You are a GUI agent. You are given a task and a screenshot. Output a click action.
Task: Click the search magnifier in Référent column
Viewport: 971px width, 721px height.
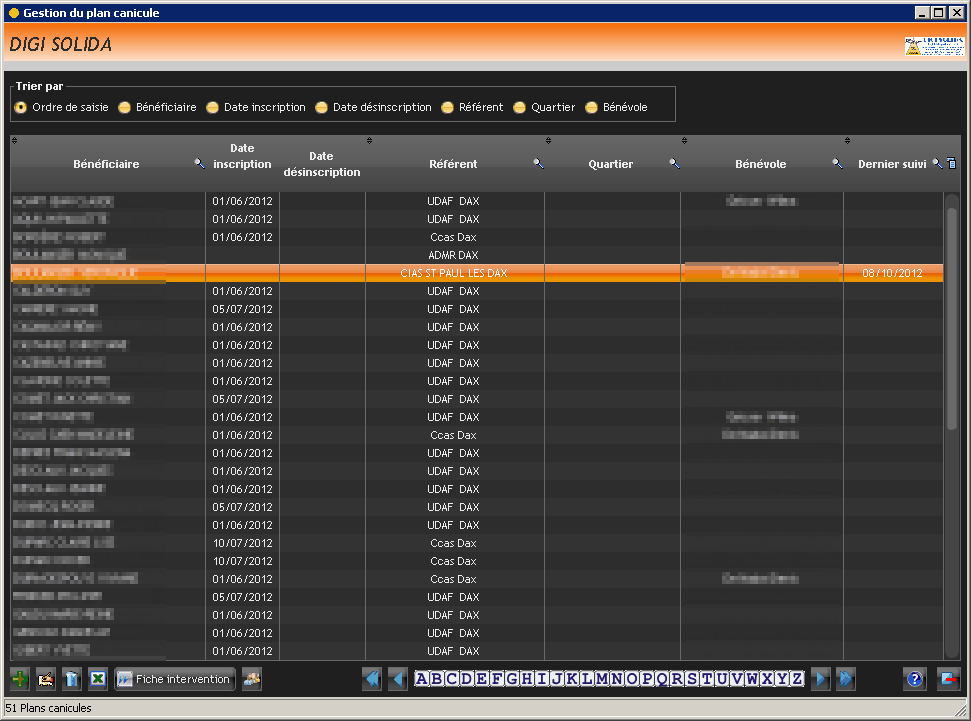pos(538,164)
